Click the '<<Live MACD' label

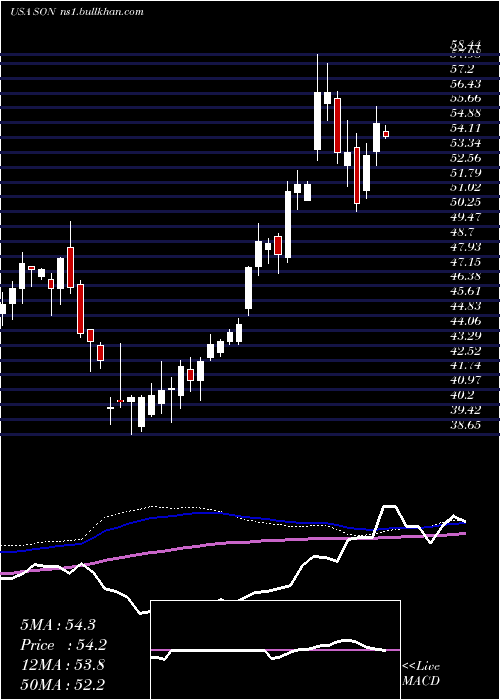[x=421, y=674]
